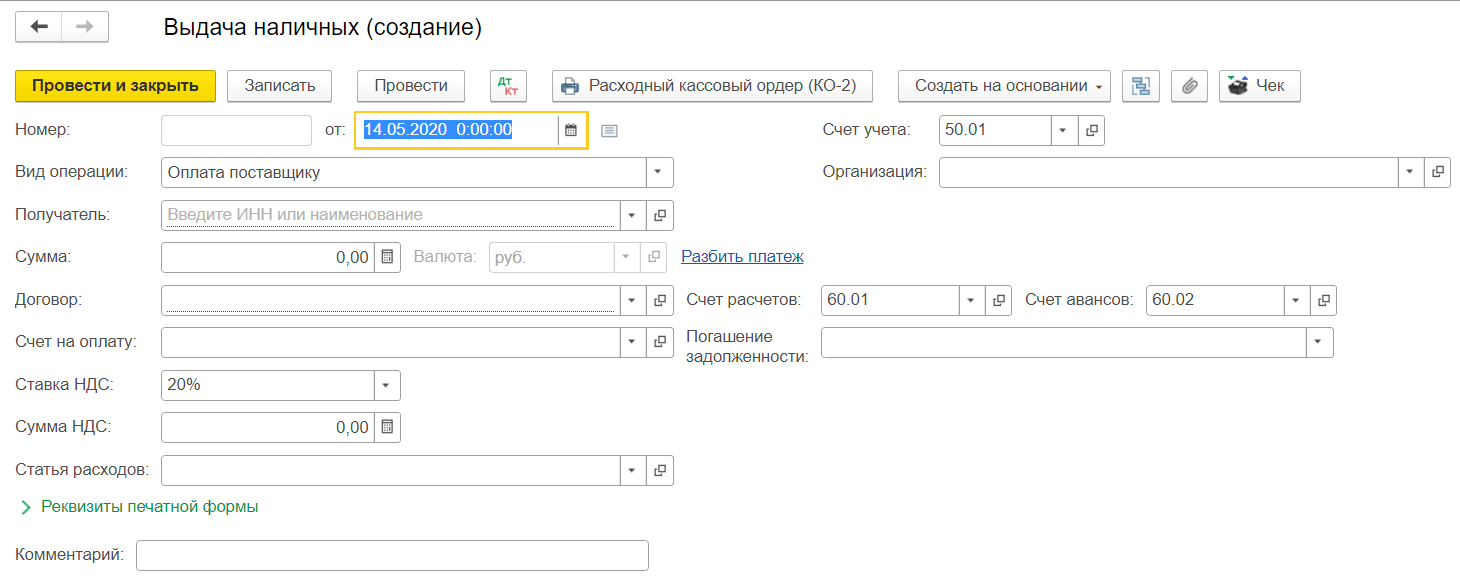Click Провести и закрыть button
Viewport: 1460px width, 587px height.
click(x=115, y=86)
